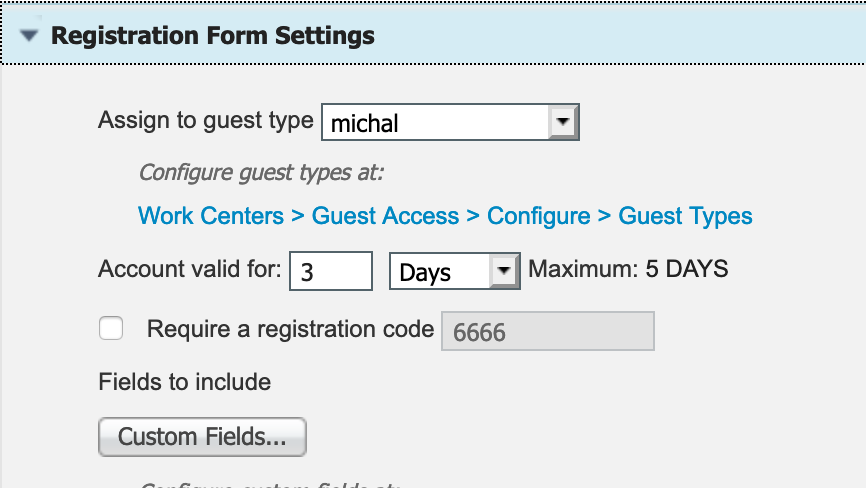Click the 'Account valid for:' label

[190, 269]
